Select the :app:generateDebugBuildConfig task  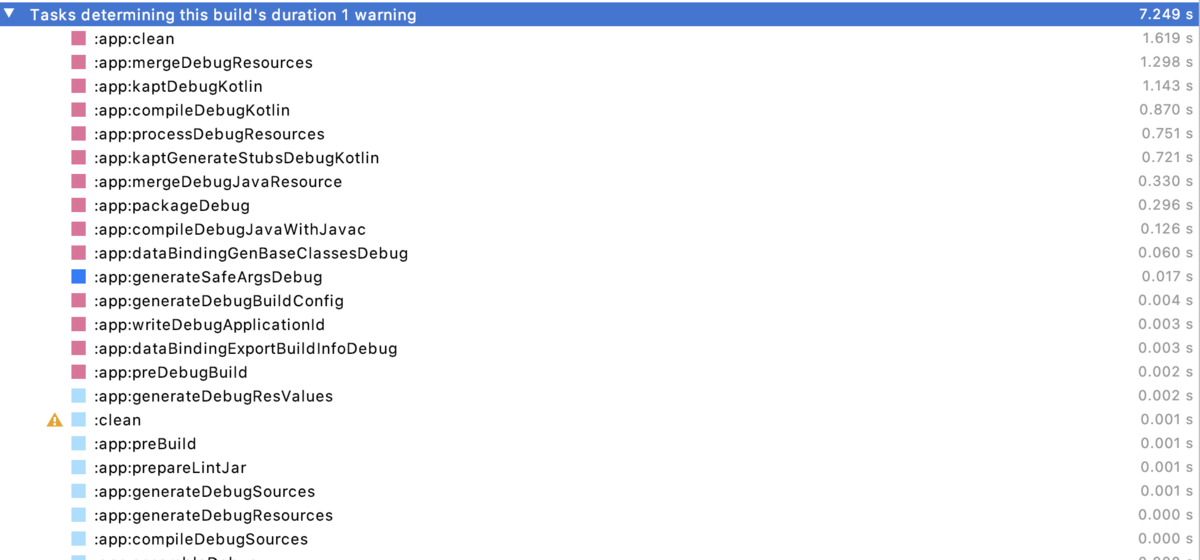[x=600, y=301]
